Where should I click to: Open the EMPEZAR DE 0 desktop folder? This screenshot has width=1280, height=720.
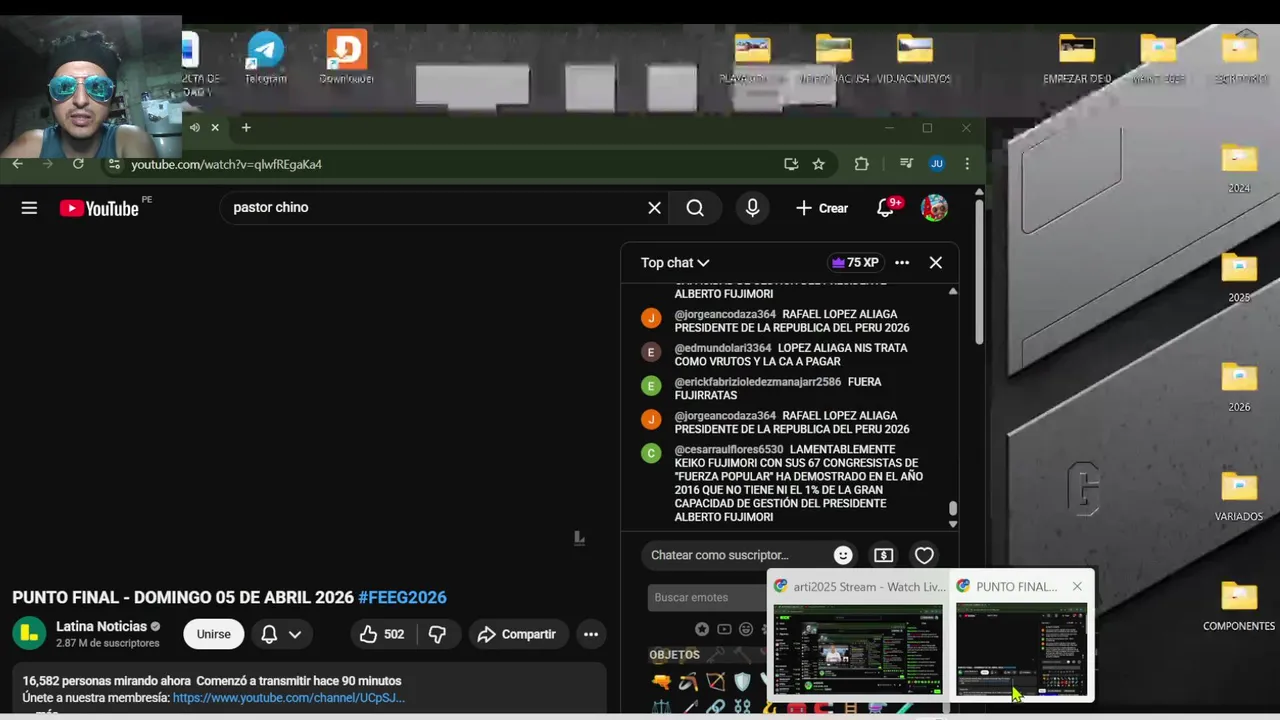[x=1077, y=58]
